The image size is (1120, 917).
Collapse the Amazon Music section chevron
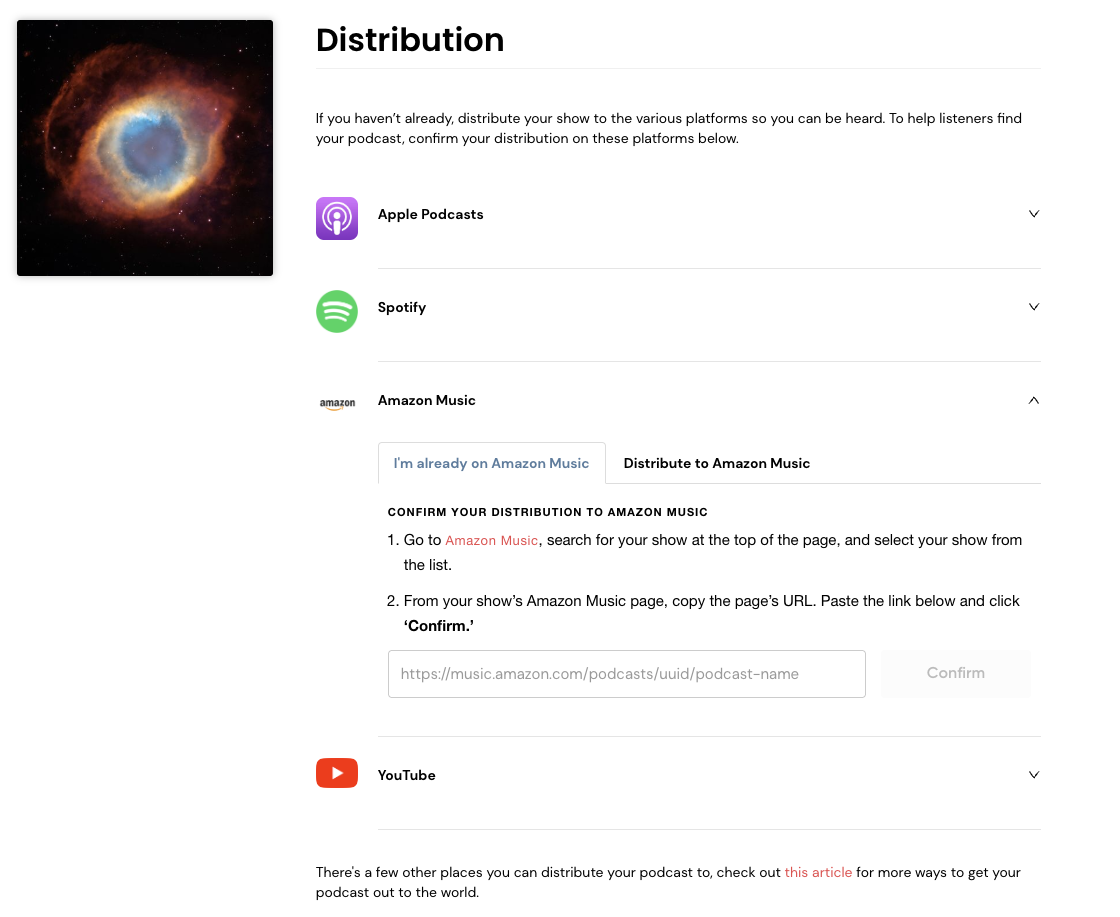(1033, 400)
